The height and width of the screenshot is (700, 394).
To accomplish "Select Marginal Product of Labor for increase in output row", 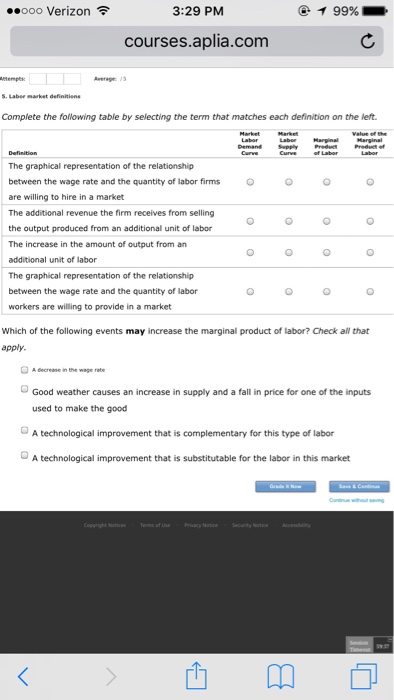I will (x=327, y=252).
